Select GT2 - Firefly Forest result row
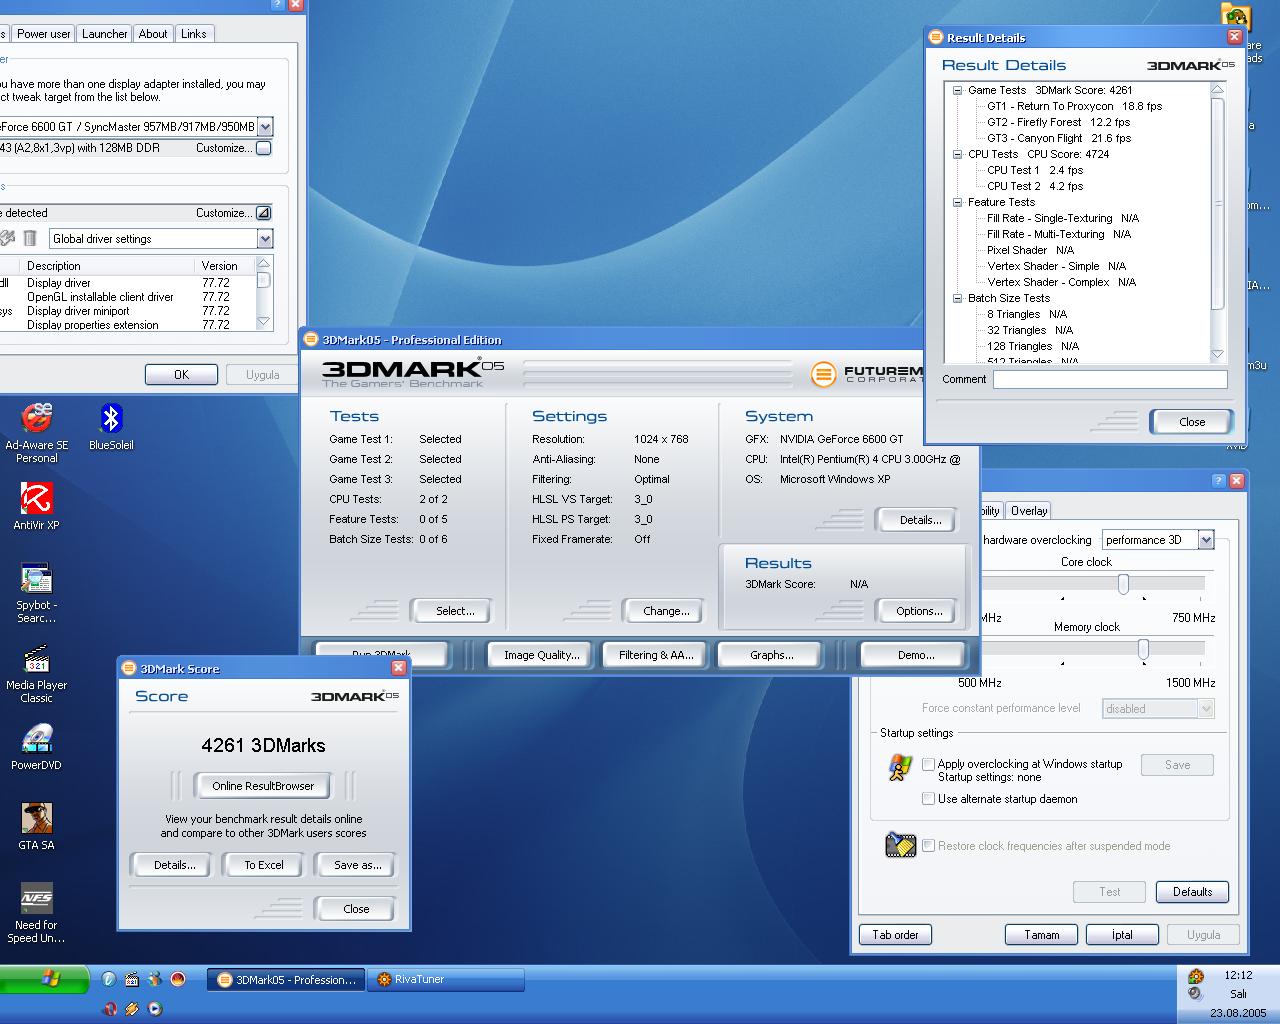This screenshot has width=1280, height=1024. click(1058, 122)
